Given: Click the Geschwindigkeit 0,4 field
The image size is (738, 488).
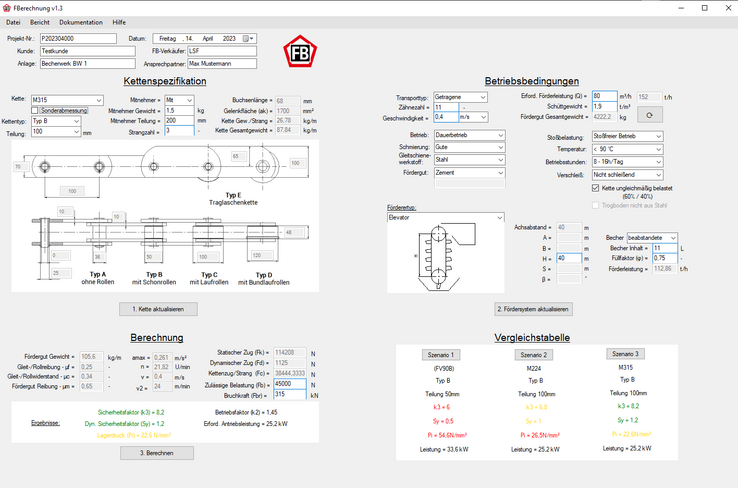Looking at the screenshot, I should pos(445,117).
